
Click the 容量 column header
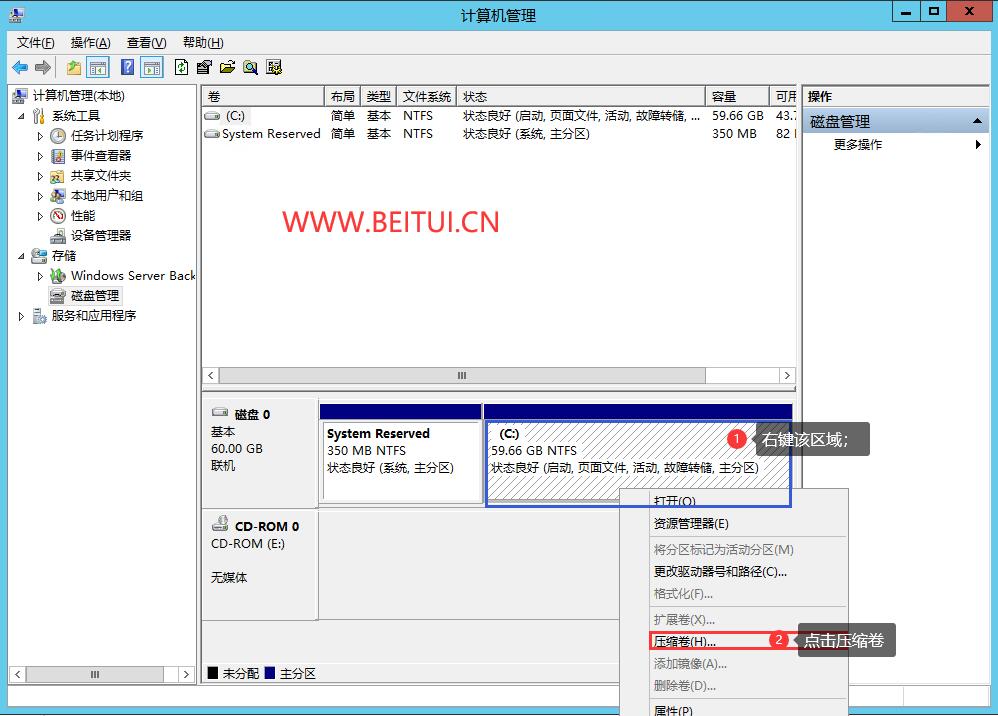tap(737, 97)
